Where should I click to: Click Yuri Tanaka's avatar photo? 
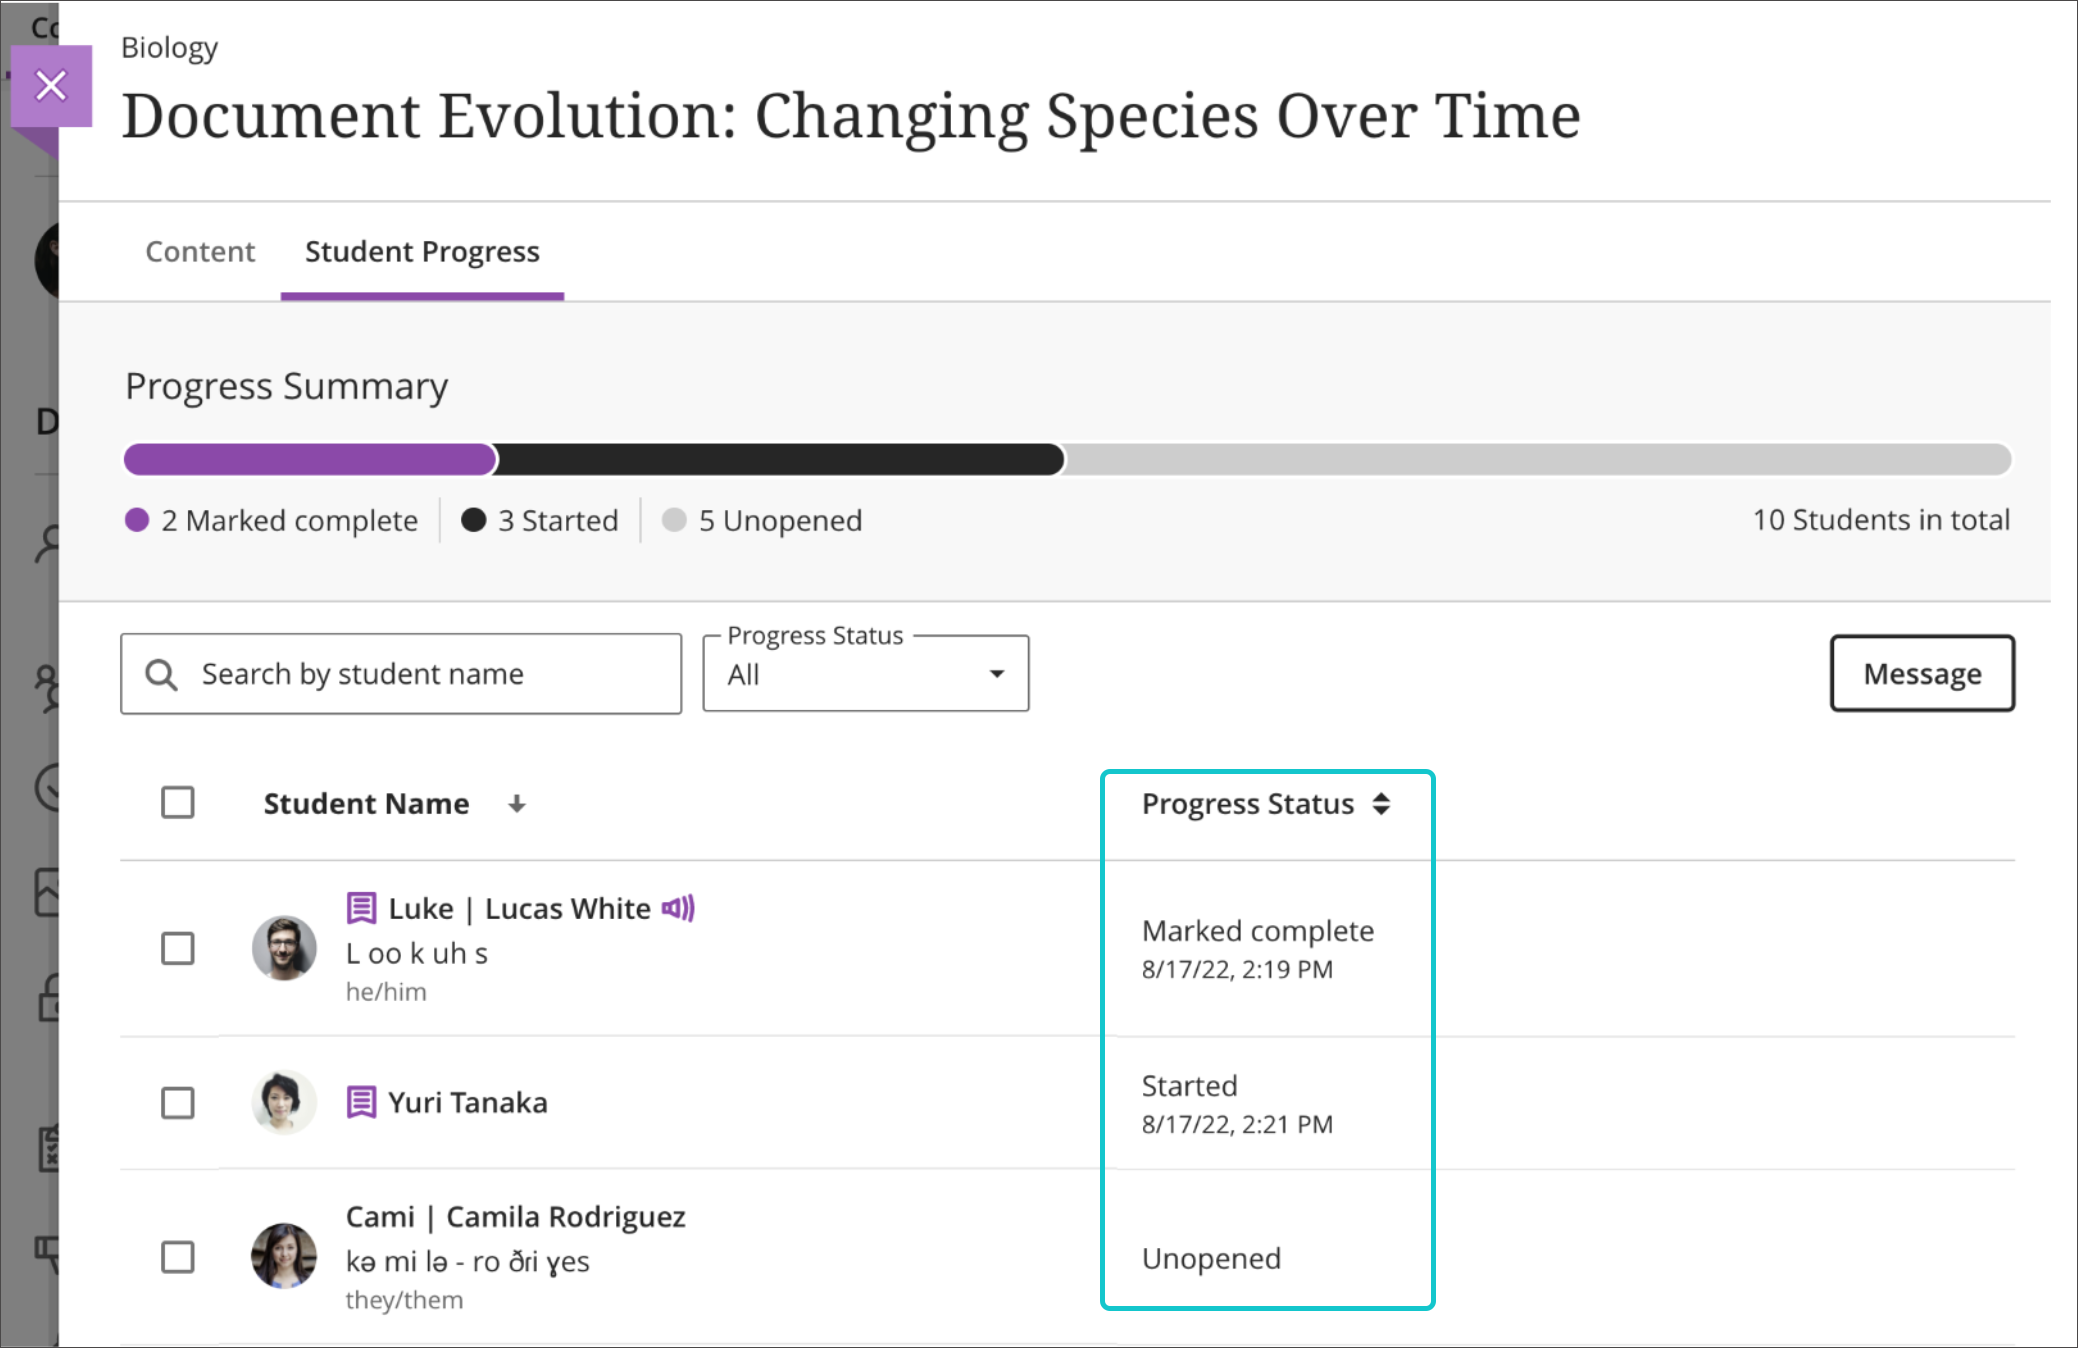tap(284, 1102)
